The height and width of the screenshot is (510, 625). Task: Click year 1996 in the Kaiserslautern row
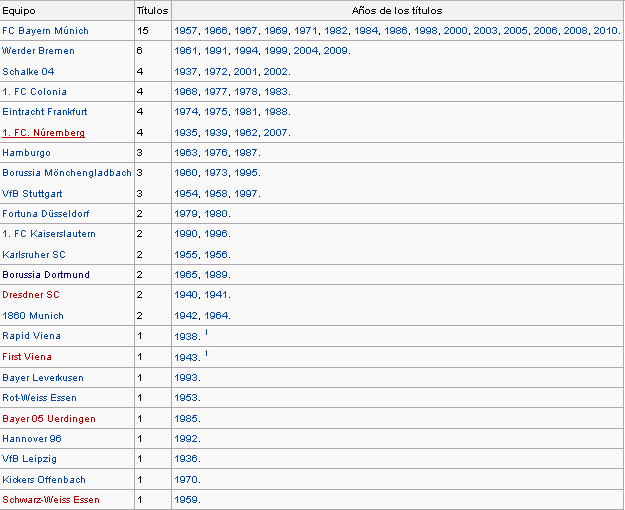pos(216,234)
